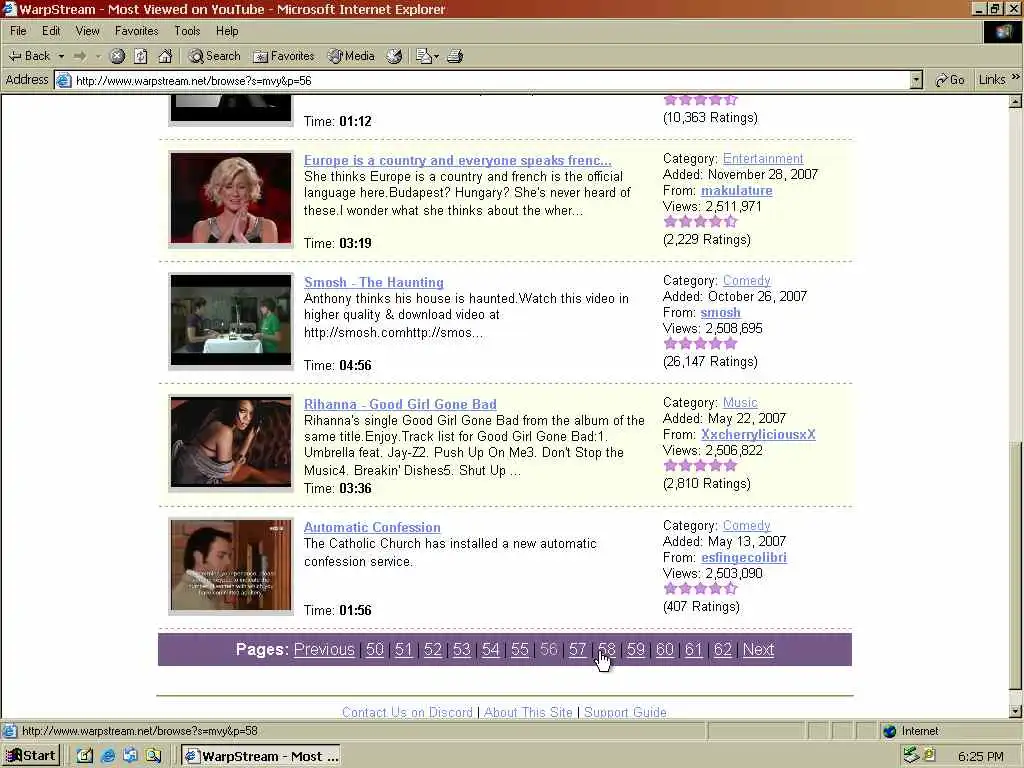Go to page 57

click(x=577, y=649)
